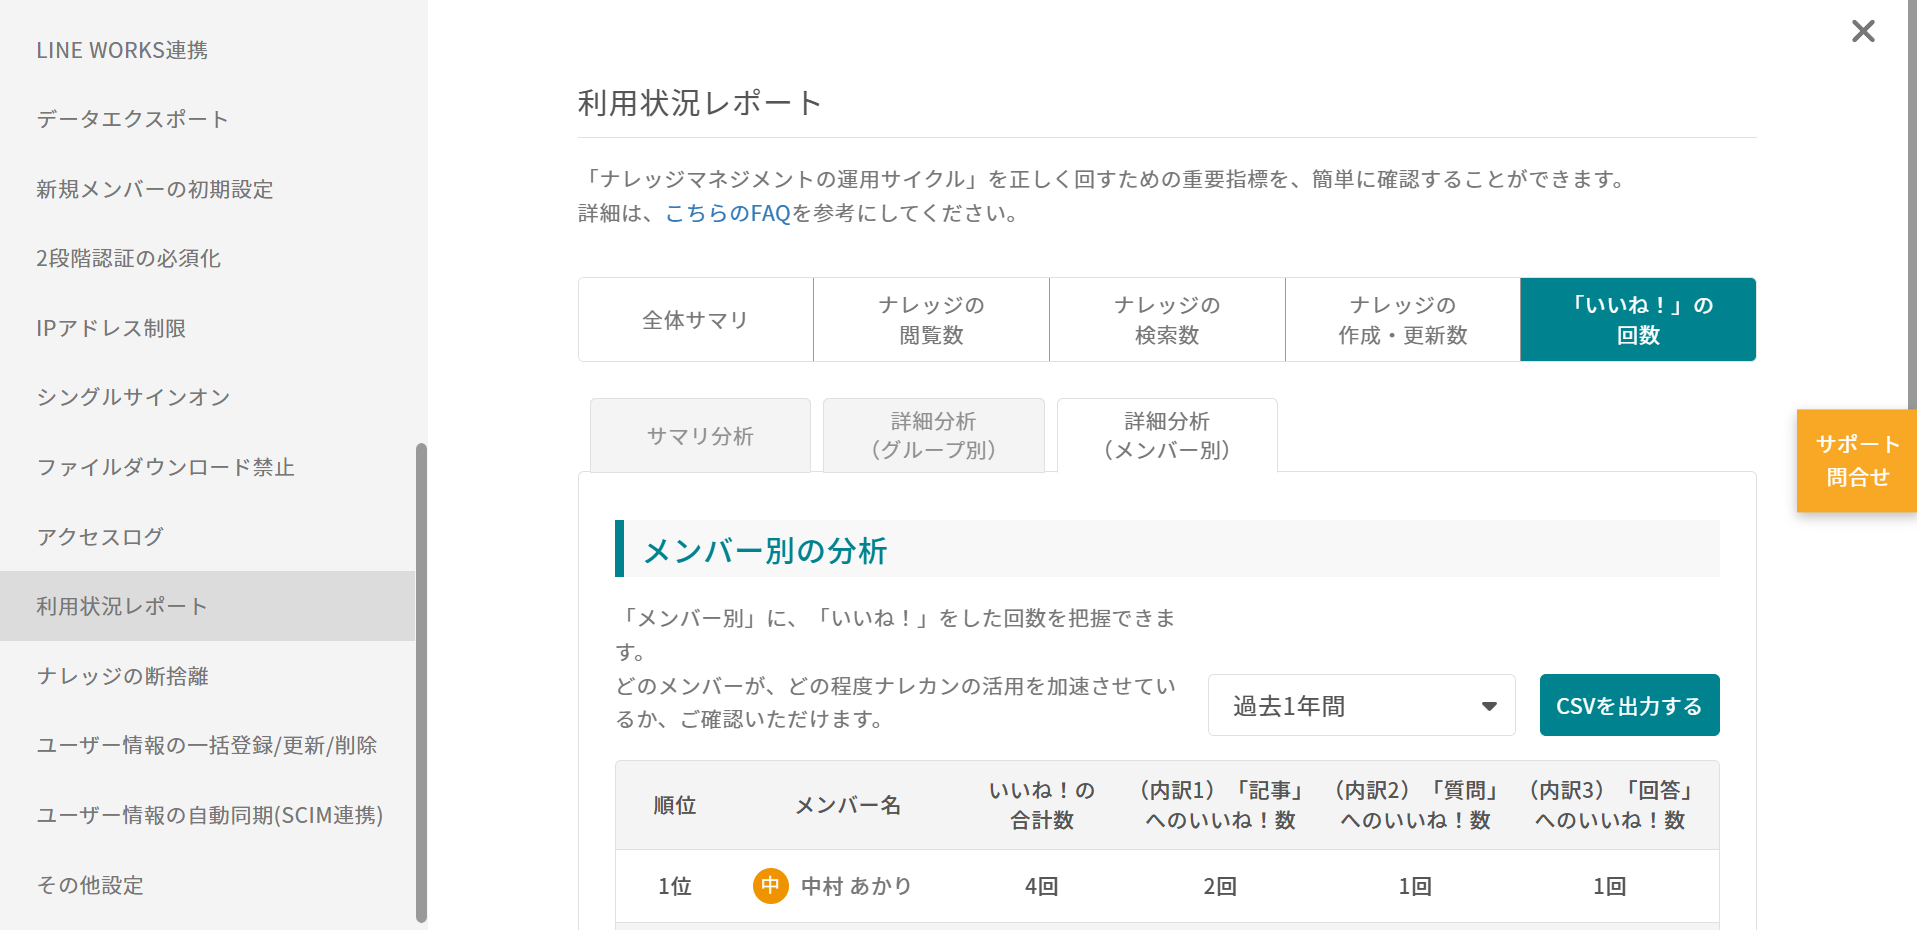1917x930 pixels.
Task: Open the アクセスログ sidebar item
Action: point(100,537)
